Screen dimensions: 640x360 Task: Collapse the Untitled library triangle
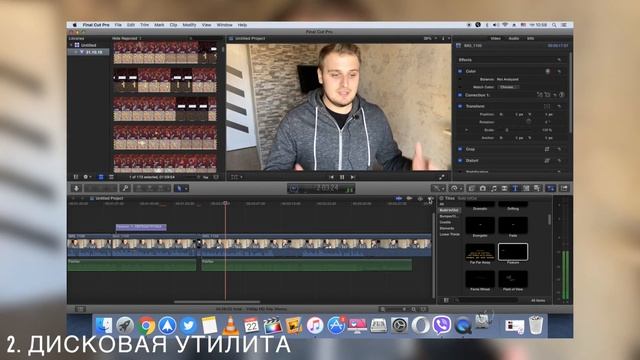coord(71,45)
